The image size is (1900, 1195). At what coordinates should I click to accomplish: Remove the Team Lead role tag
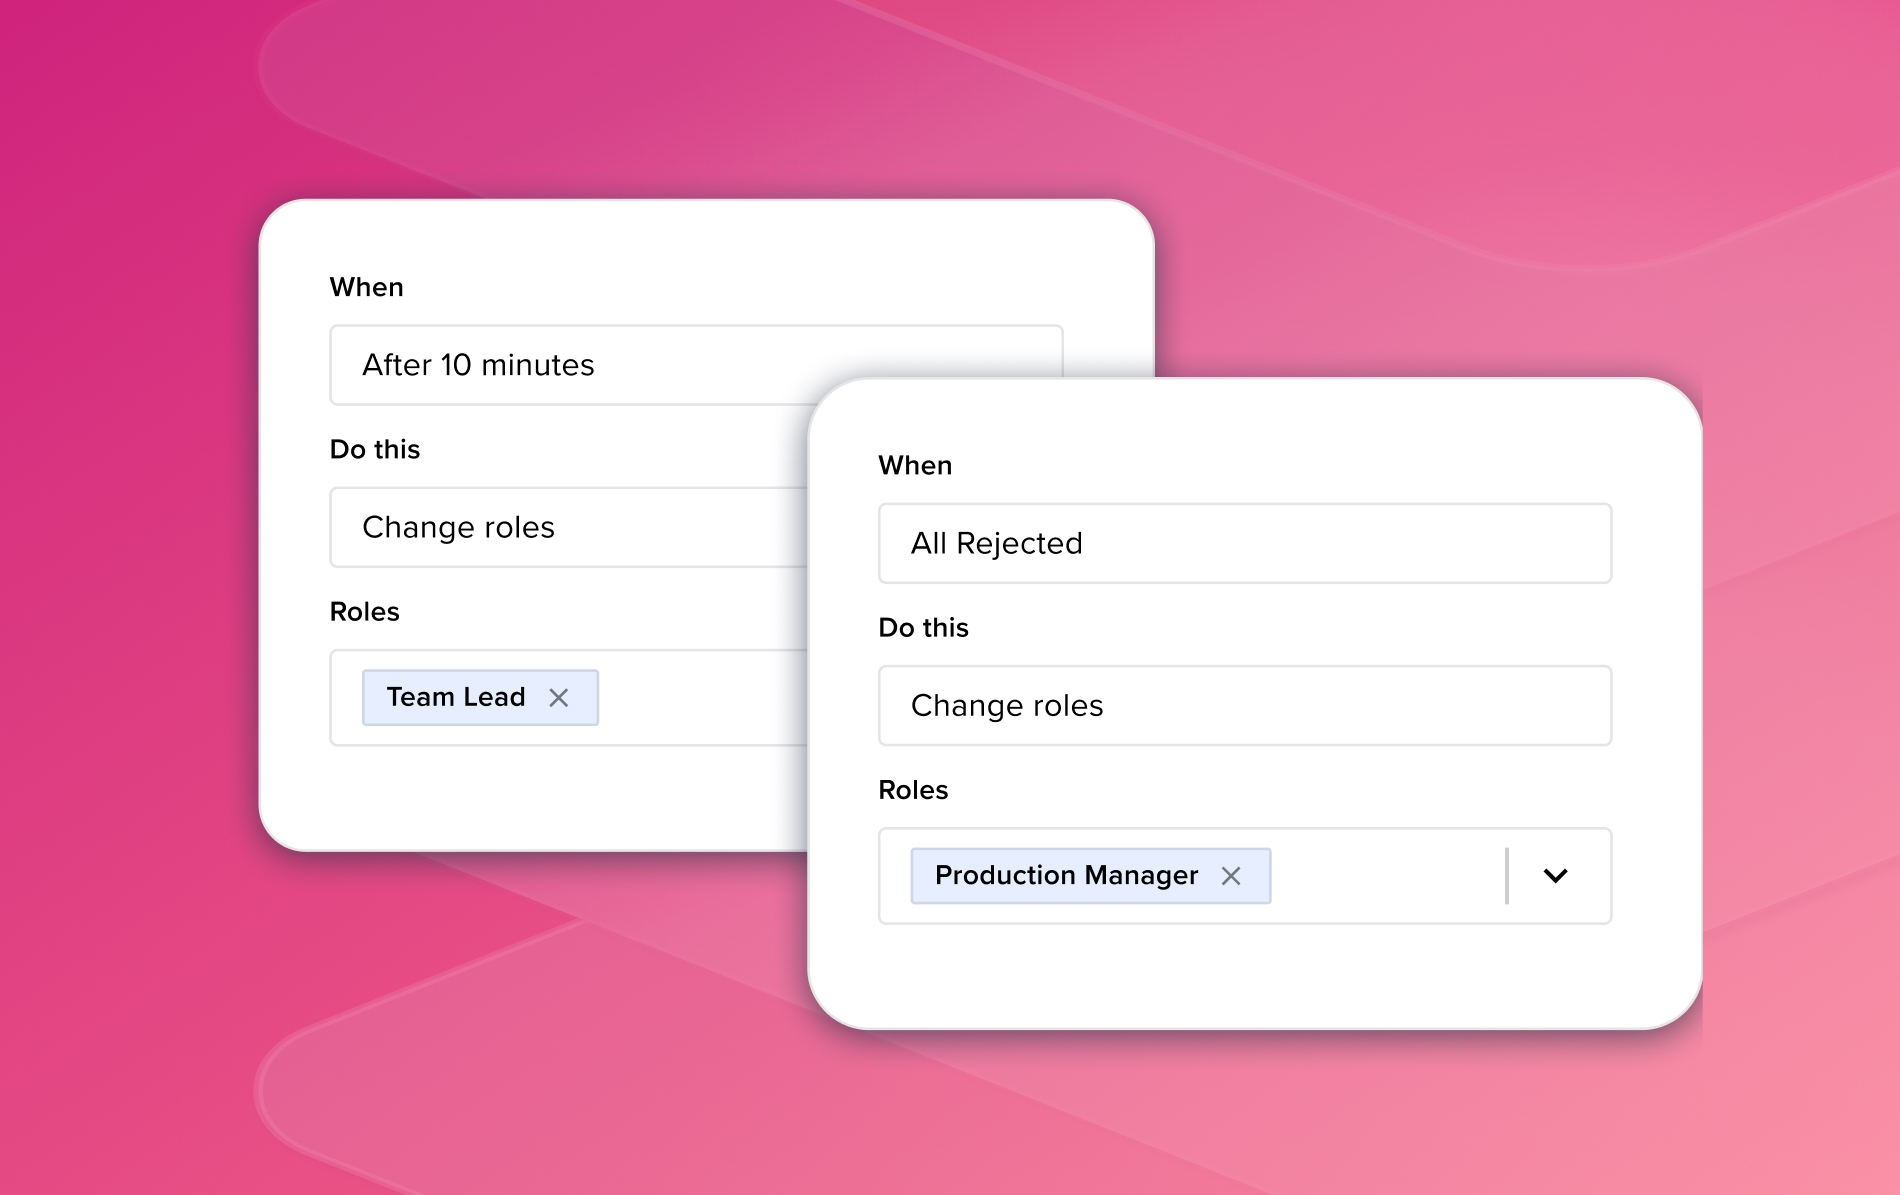[x=559, y=698]
